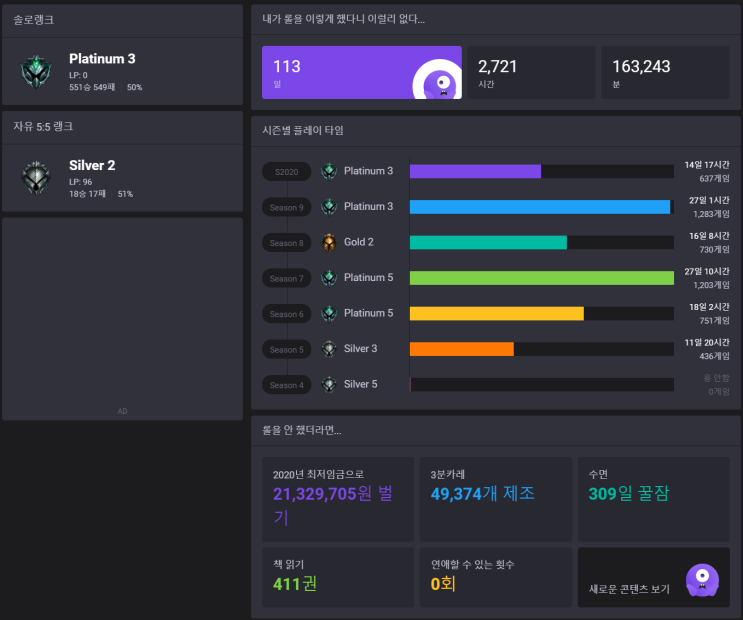Click the Silver 2 flex rank emblem
This screenshot has width=743, height=620.
[x=36, y=178]
